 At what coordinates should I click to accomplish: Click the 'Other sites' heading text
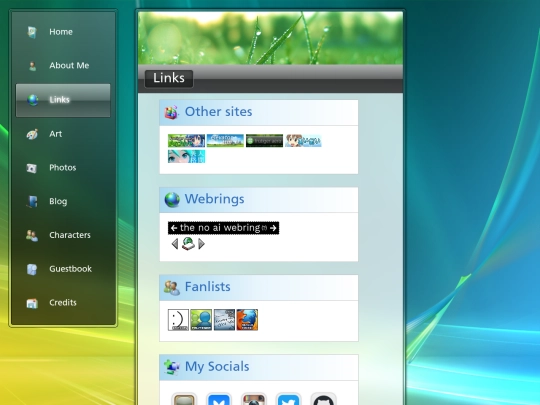[x=218, y=112]
